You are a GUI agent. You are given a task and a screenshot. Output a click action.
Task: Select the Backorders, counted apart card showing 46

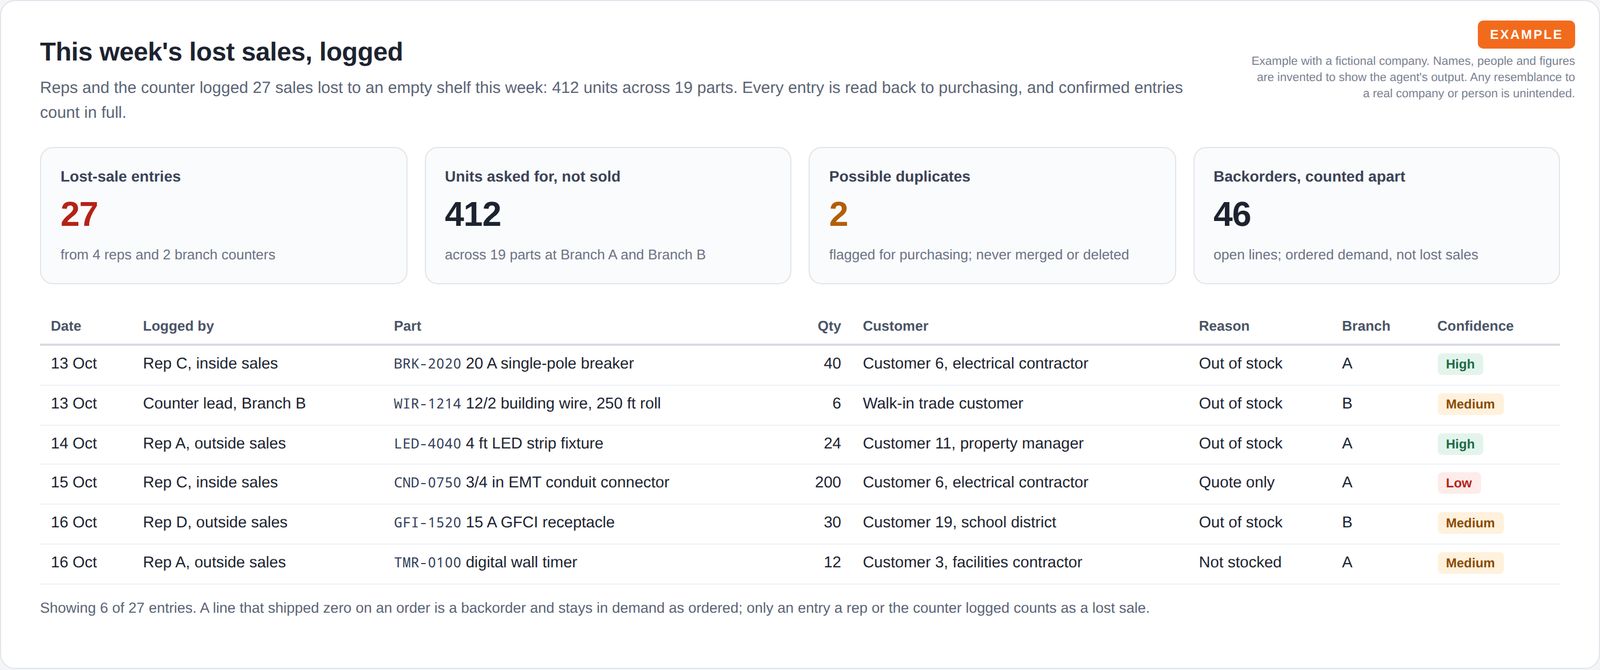click(x=1376, y=216)
